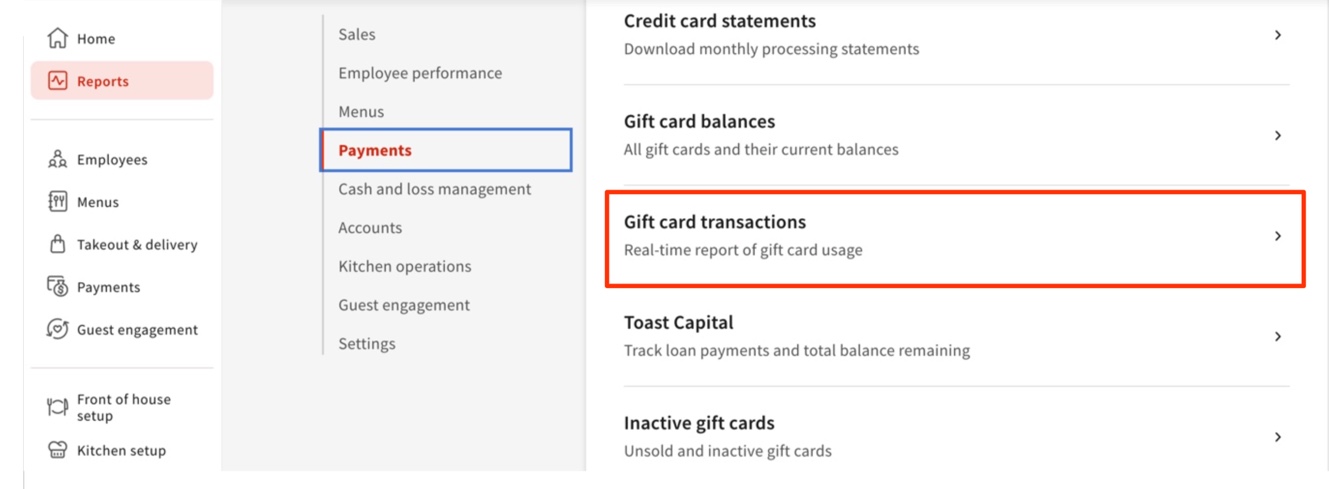Open Employee performance reports section

[x=420, y=73]
